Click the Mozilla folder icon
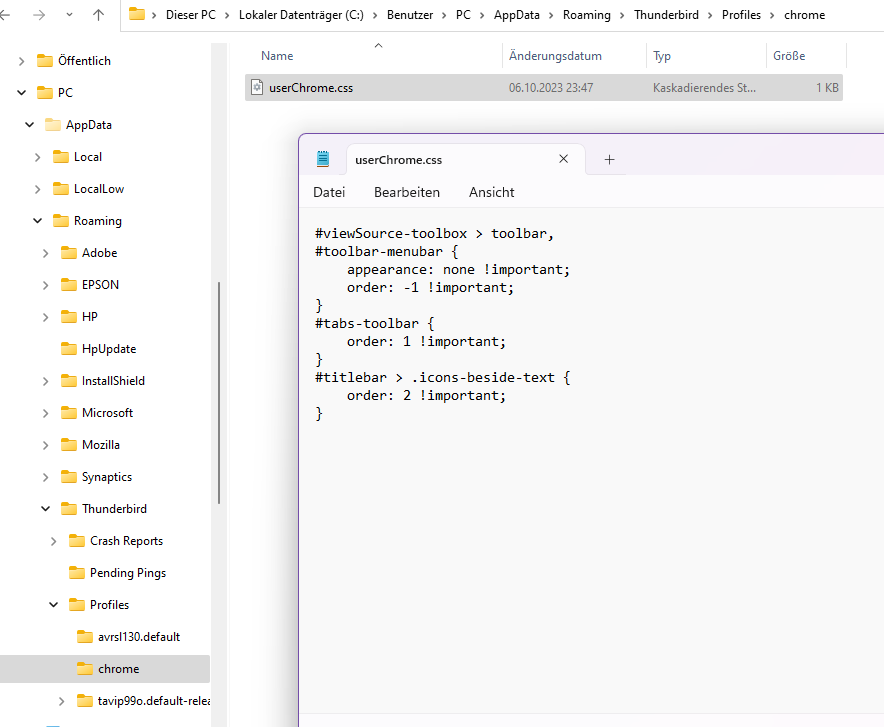884x727 pixels. coord(69,445)
